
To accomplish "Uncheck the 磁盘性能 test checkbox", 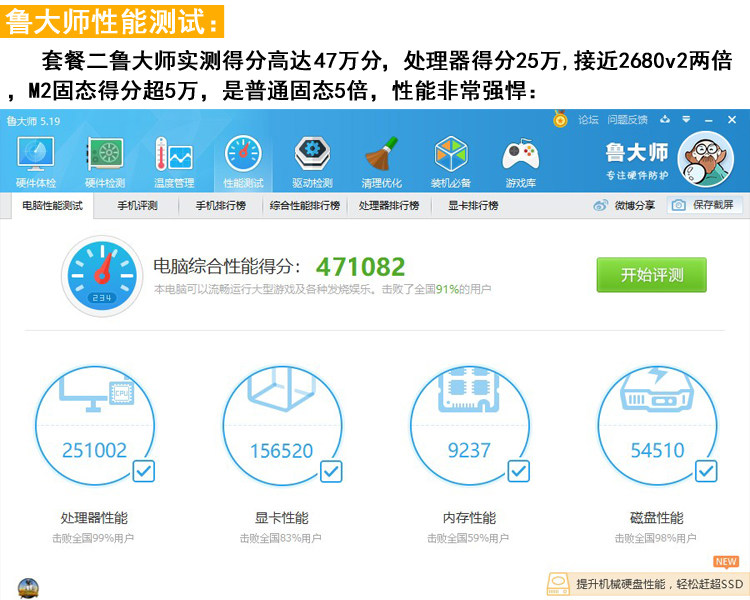I will pyautogui.click(x=706, y=471).
